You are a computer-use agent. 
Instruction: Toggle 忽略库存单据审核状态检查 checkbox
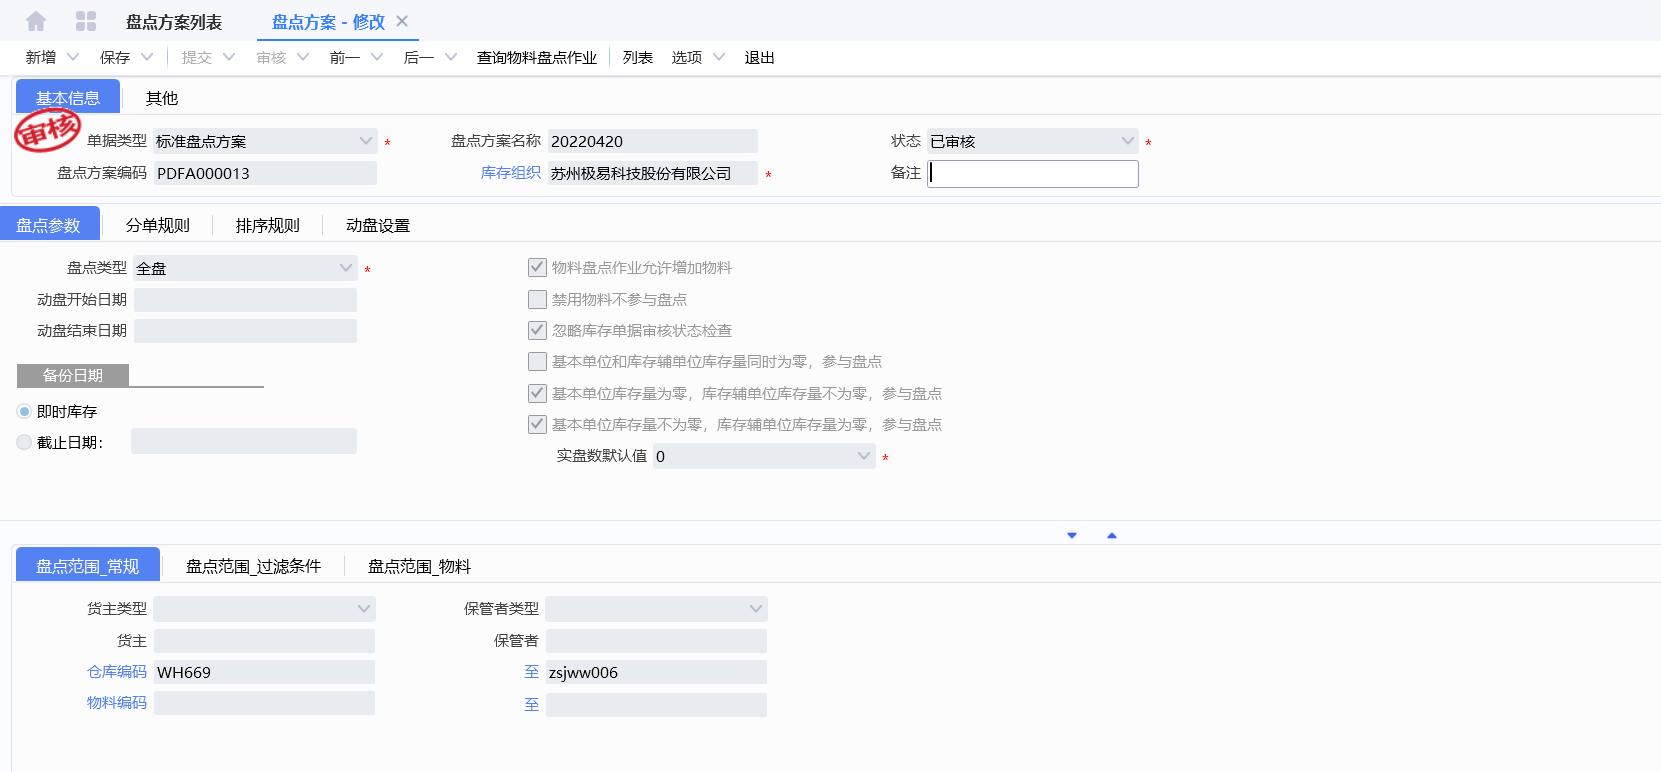537,330
